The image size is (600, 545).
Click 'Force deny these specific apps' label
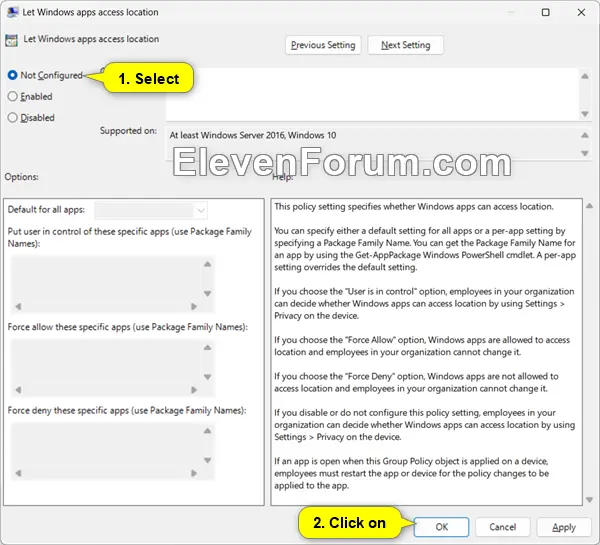point(127,410)
